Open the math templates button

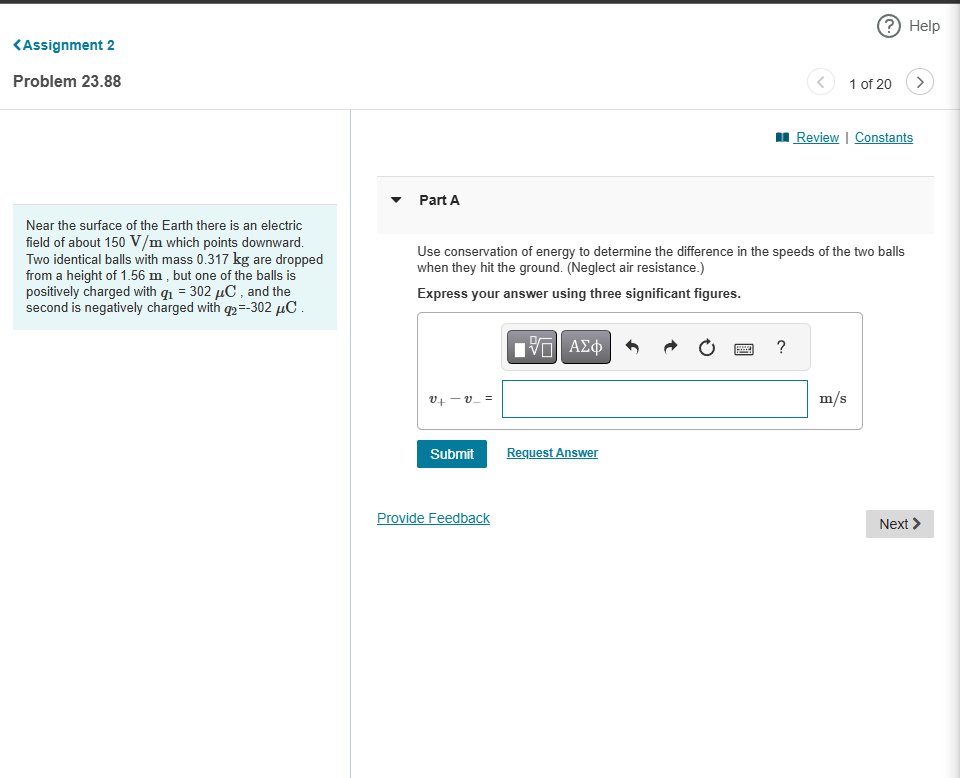tap(532, 347)
